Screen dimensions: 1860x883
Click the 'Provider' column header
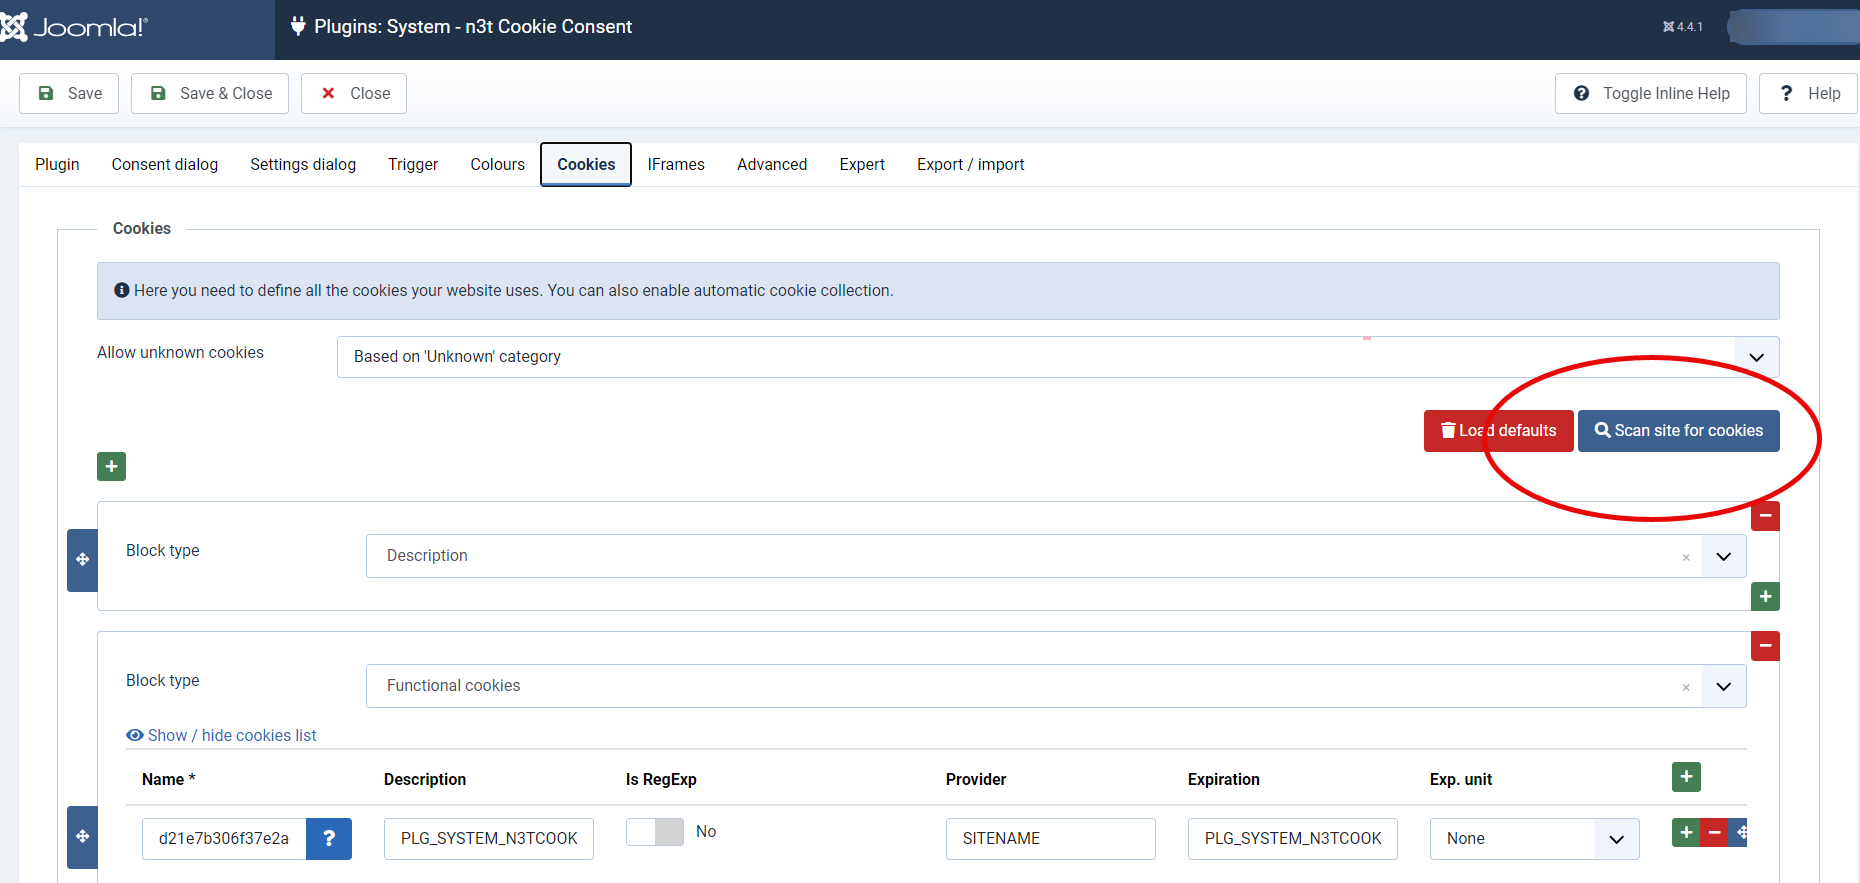click(976, 779)
